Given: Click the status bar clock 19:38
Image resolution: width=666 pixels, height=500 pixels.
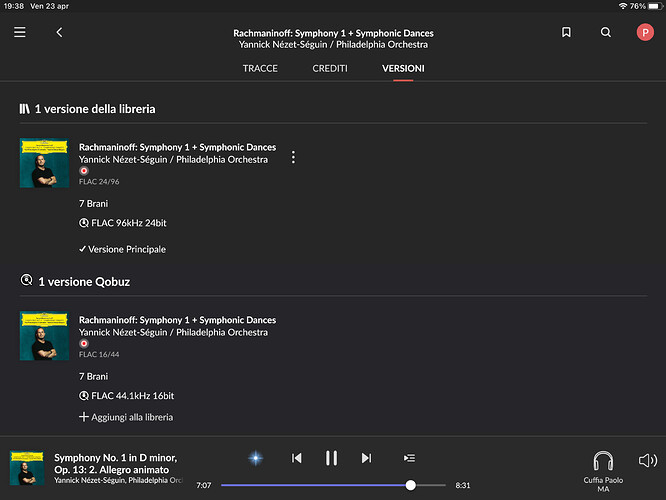Looking at the screenshot, I should pyautogui.click(x=14, y=6).
